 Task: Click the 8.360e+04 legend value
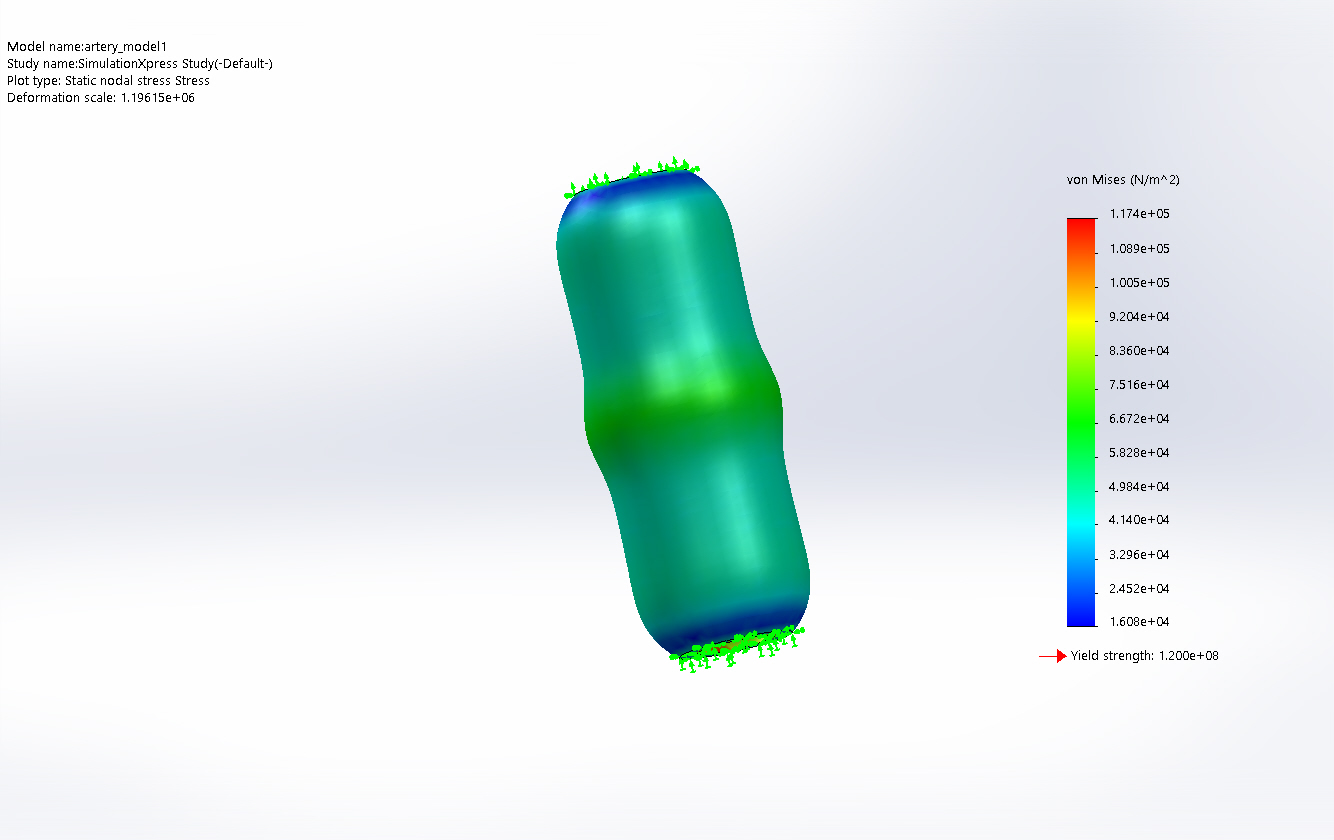tap(1139, 350)
